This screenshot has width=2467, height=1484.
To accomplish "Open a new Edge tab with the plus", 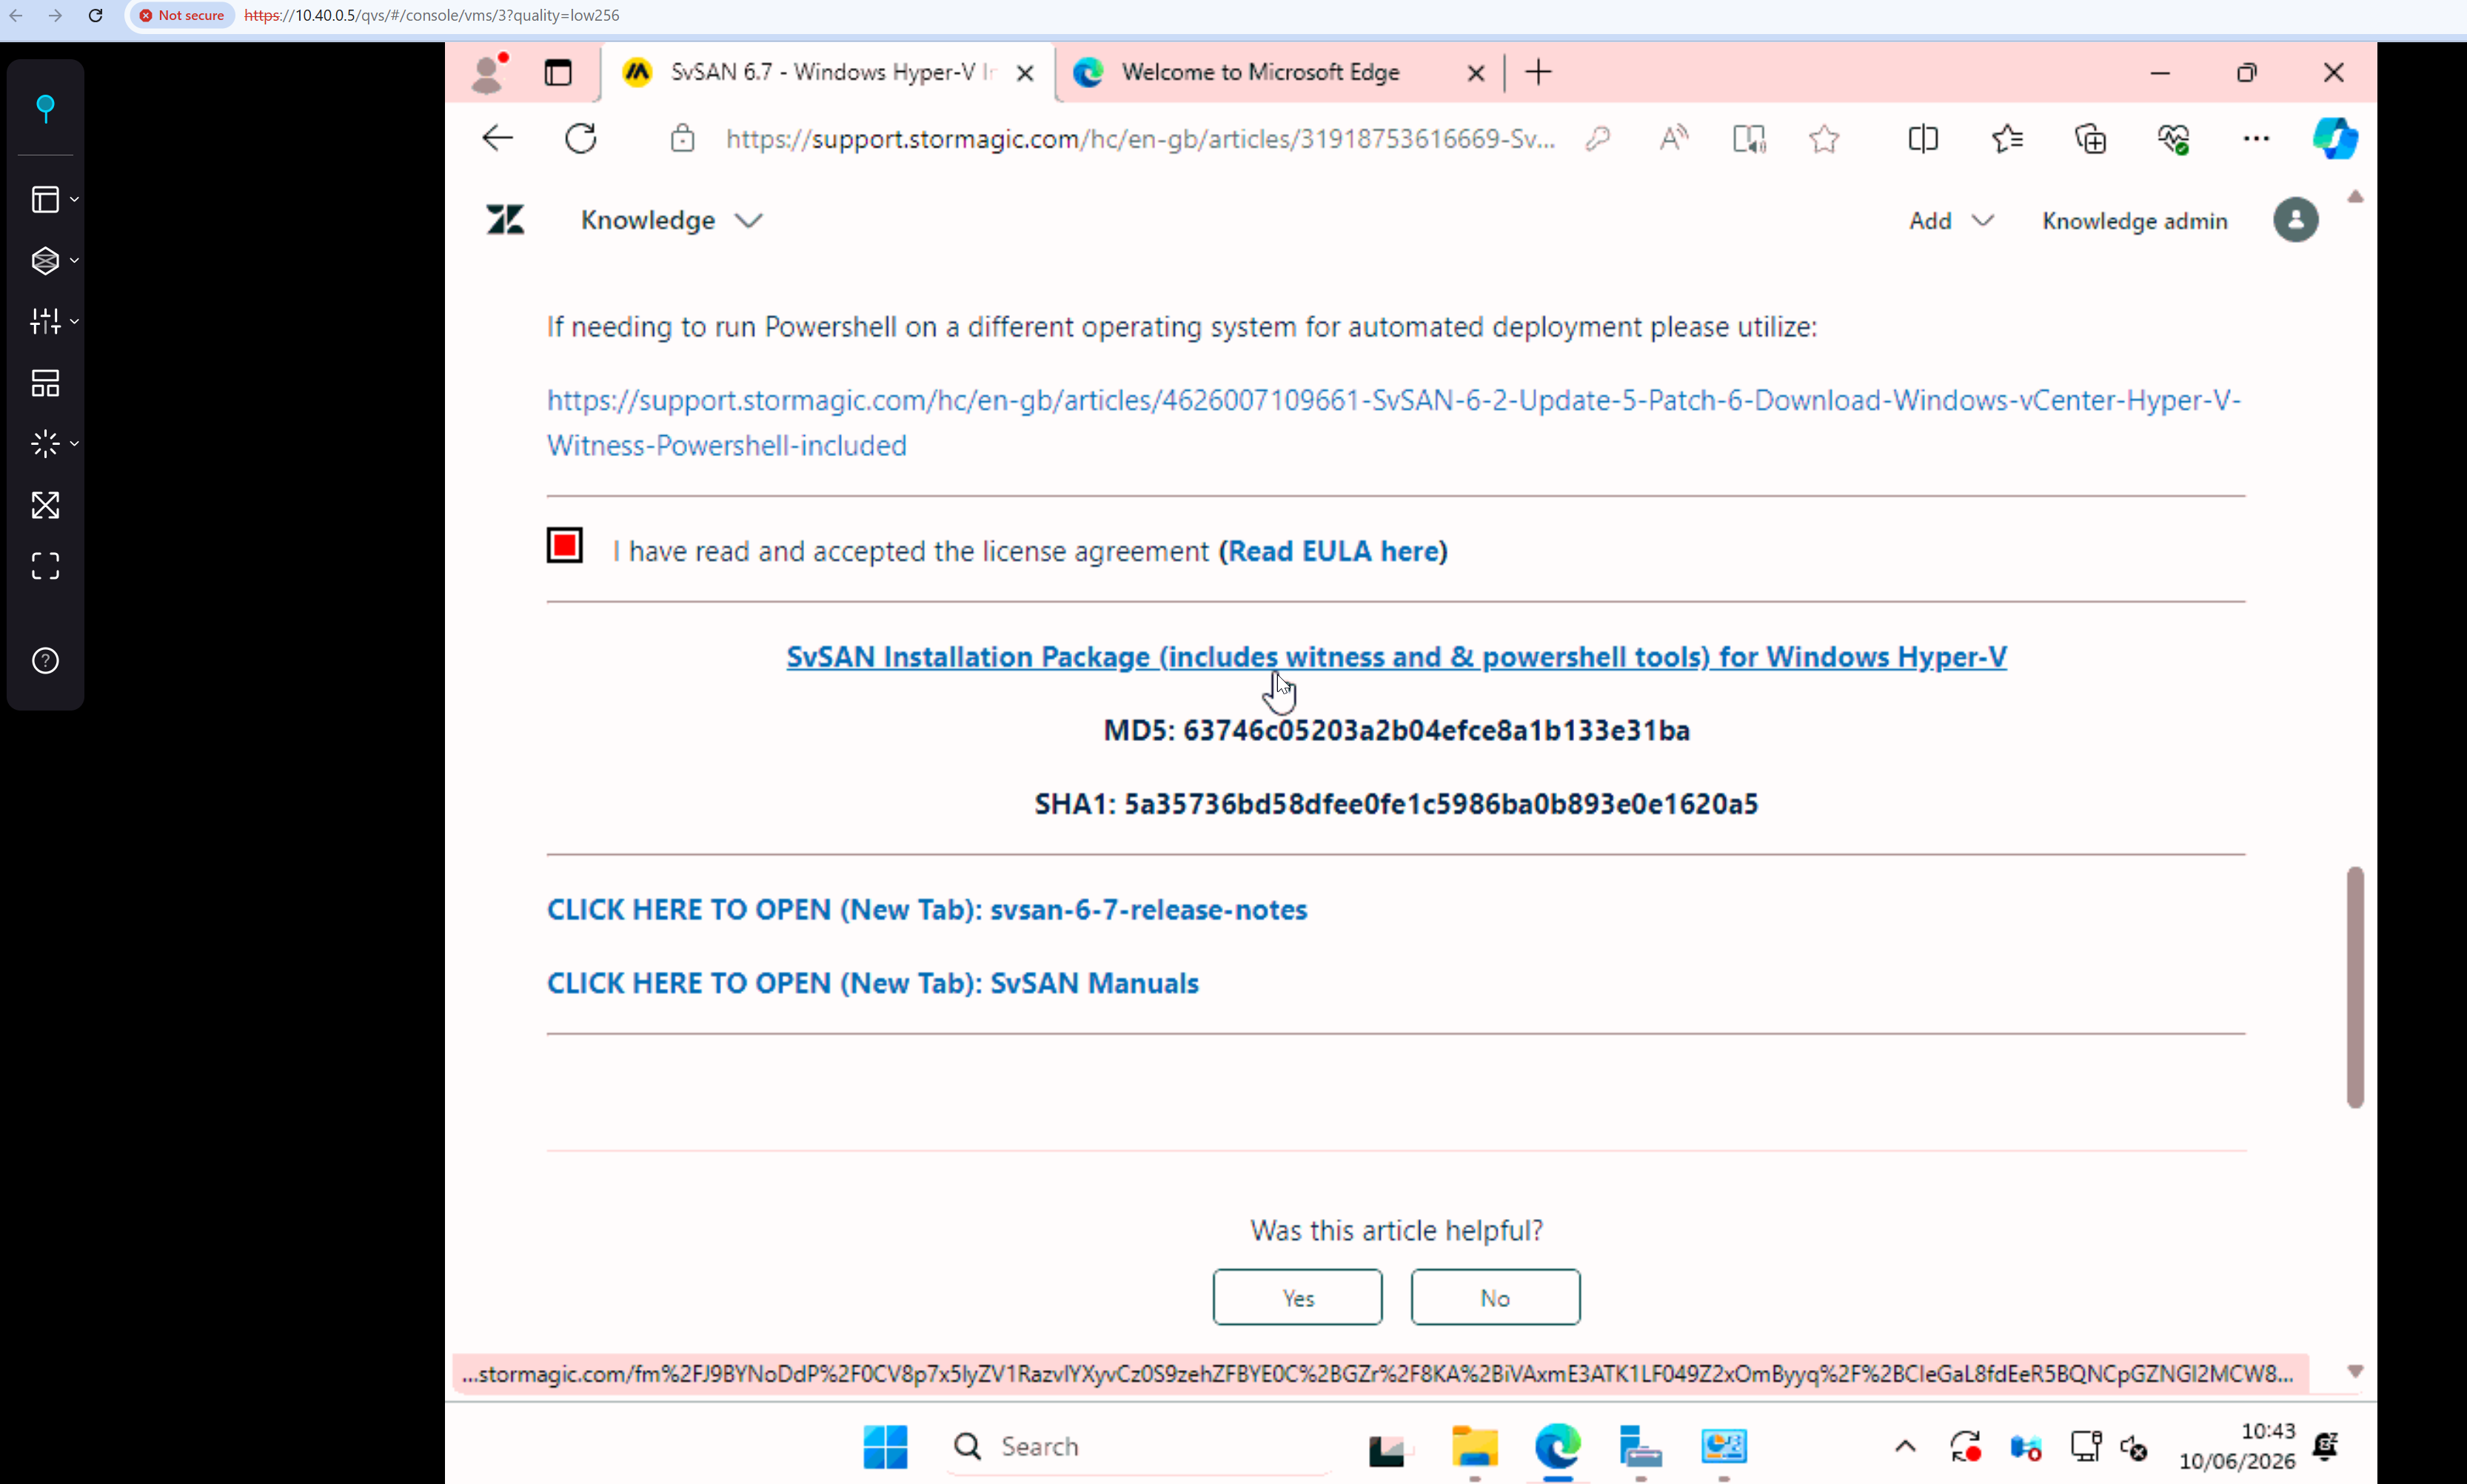I will (x=1539, y=72).
